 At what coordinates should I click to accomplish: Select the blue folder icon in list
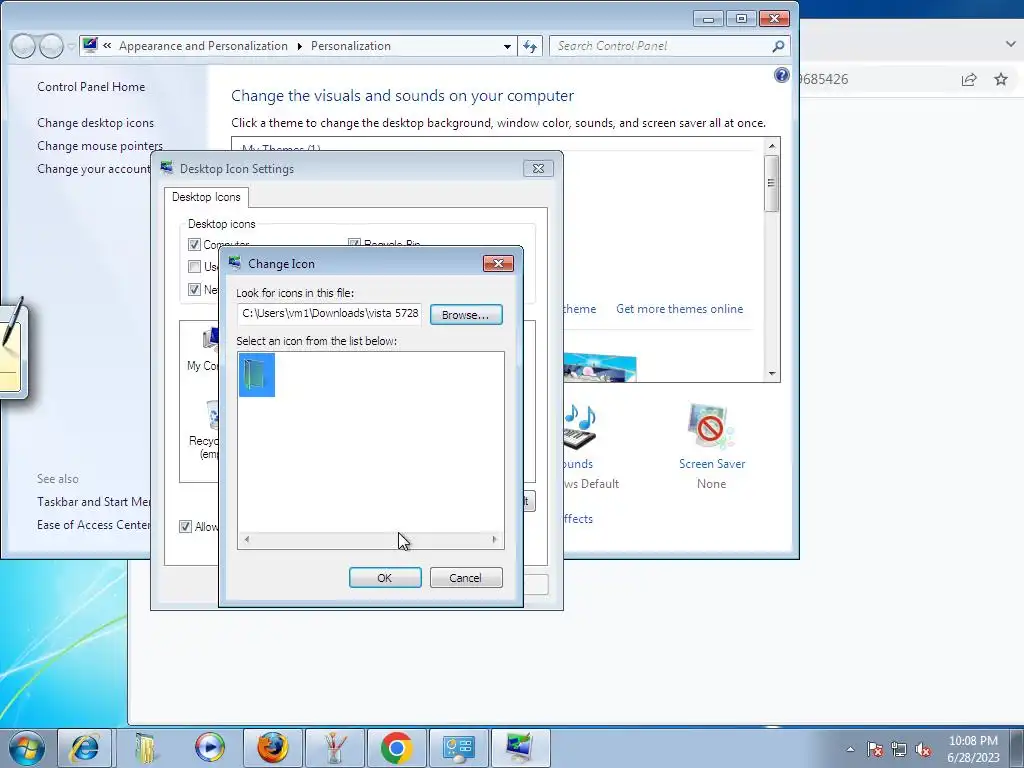tap(257, 375)
